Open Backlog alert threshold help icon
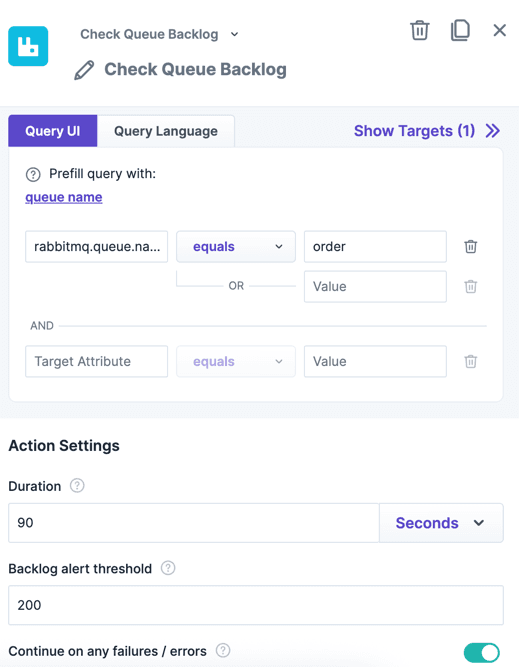Screen dimensions: 519x667 point(168,568)
